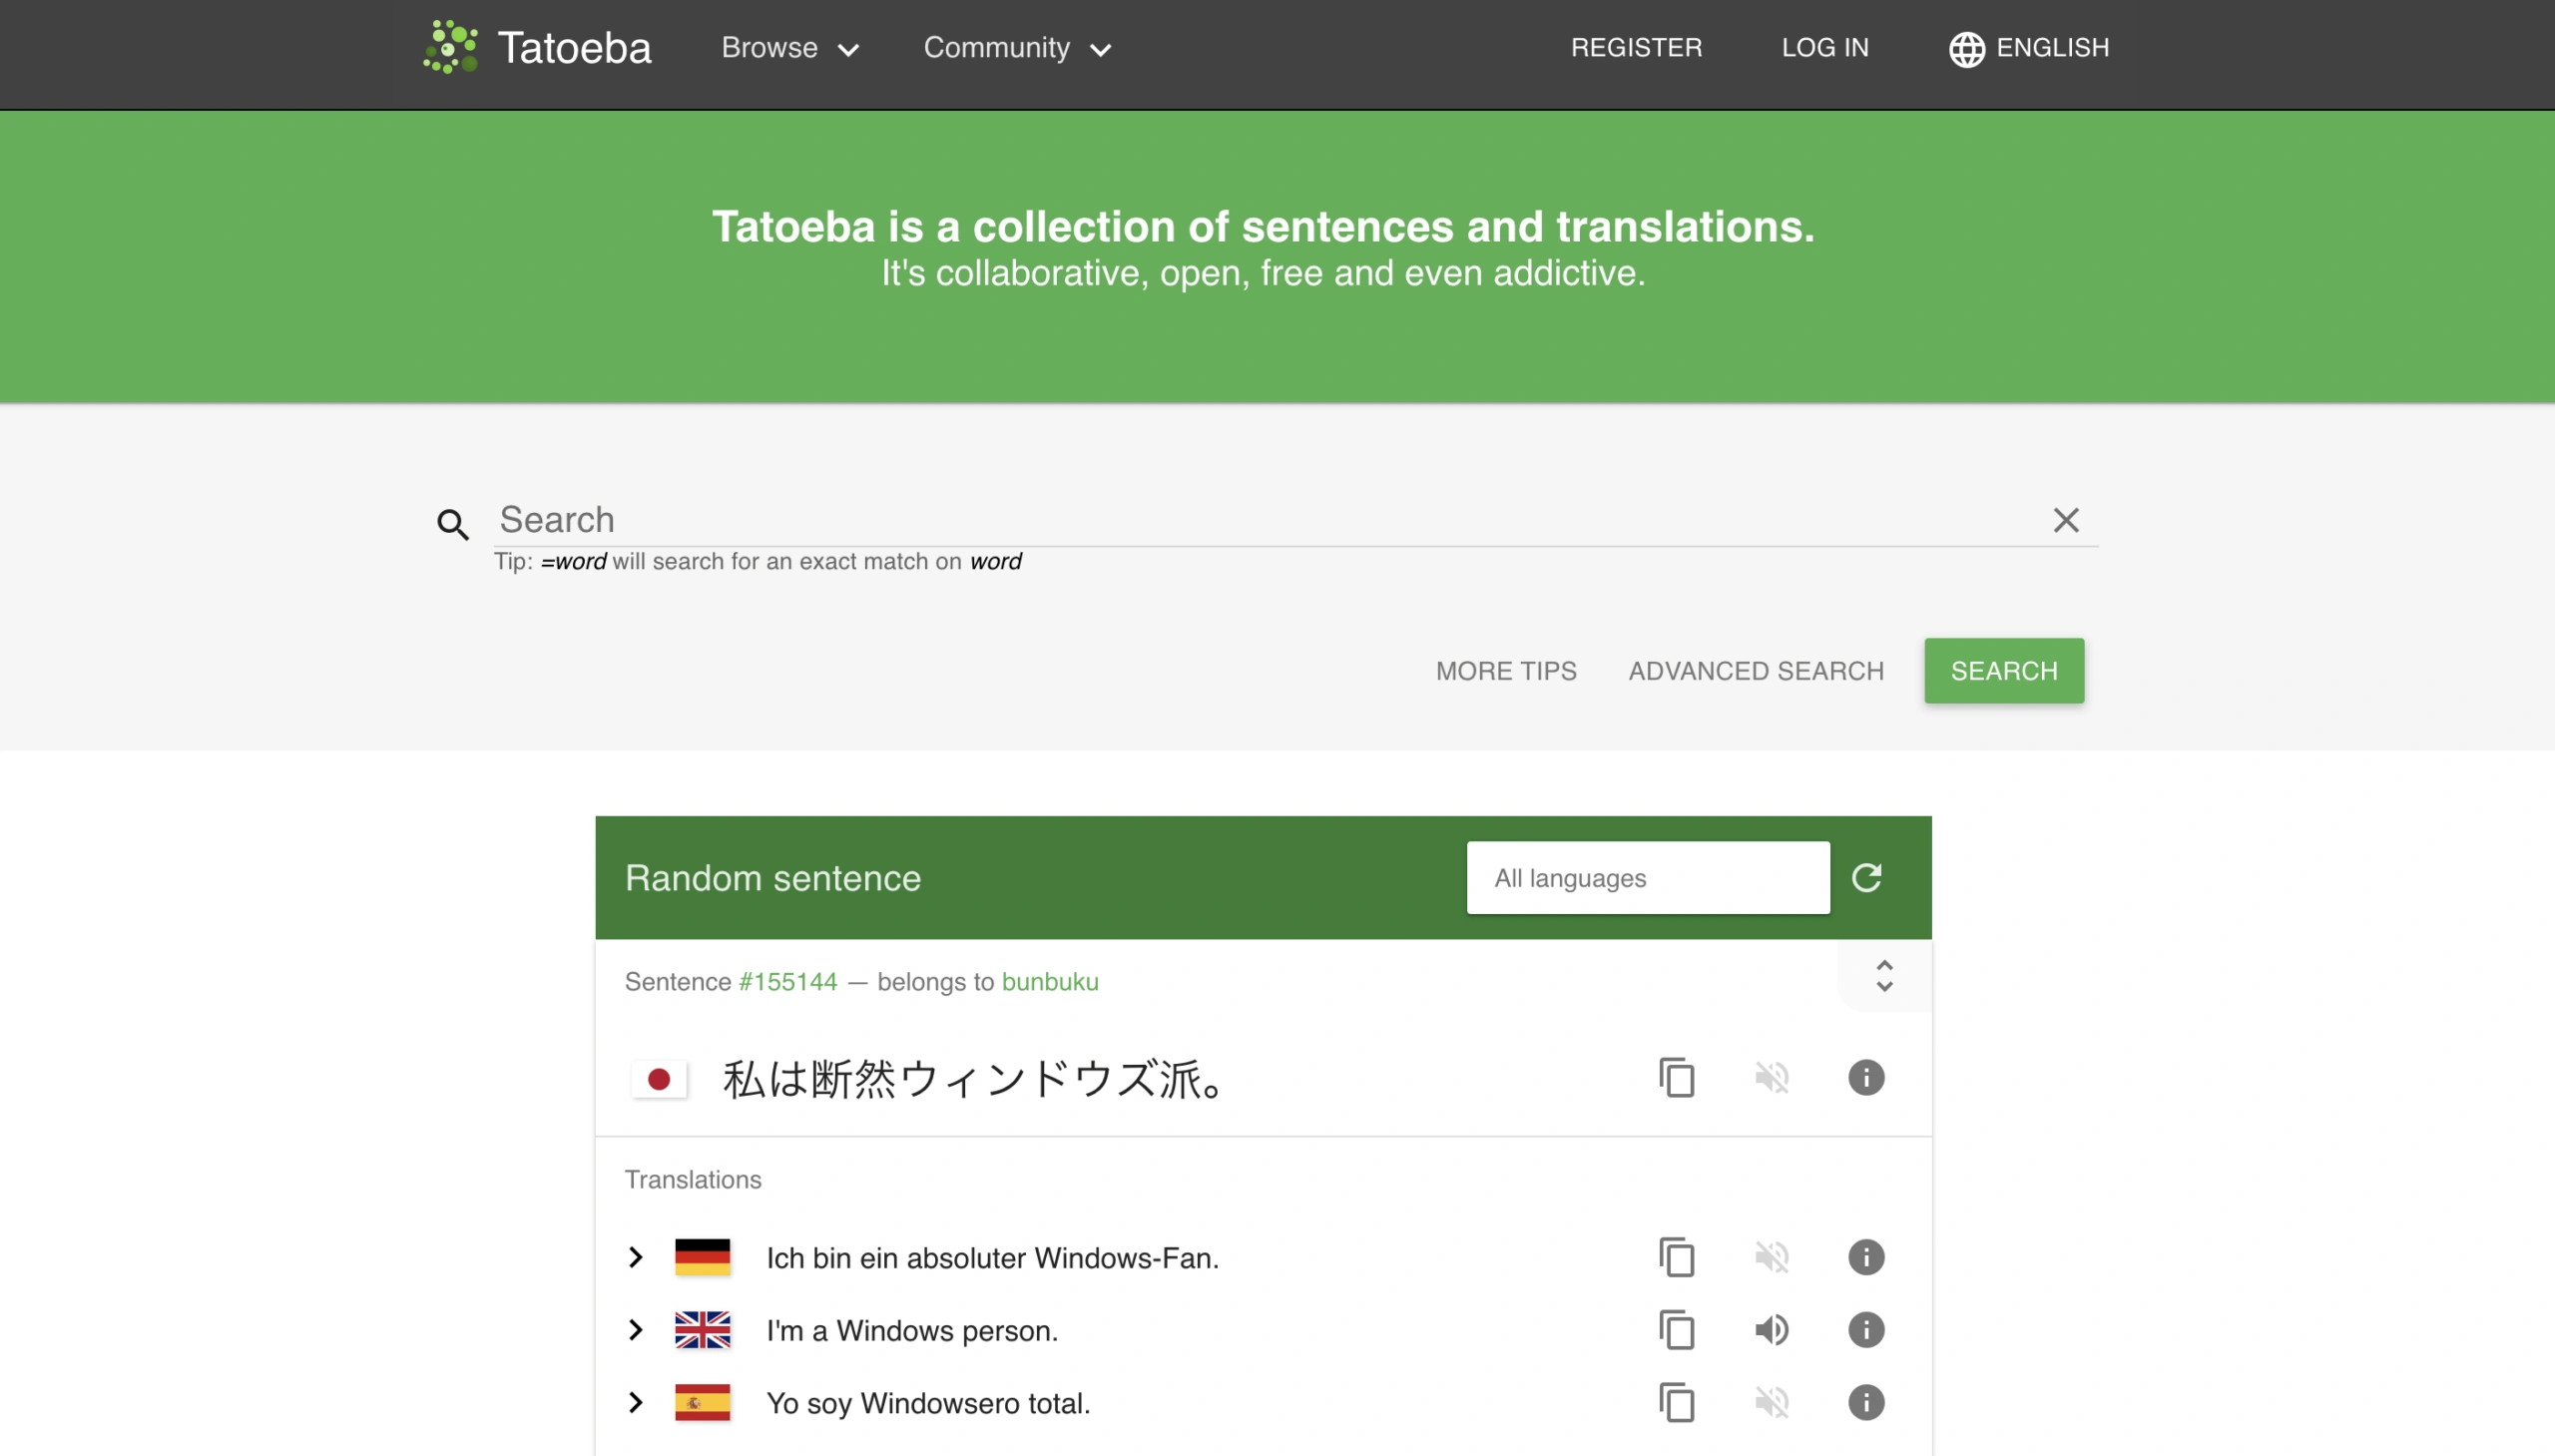
Task: Click LOG IN in the top bar
Action: 1824,47
